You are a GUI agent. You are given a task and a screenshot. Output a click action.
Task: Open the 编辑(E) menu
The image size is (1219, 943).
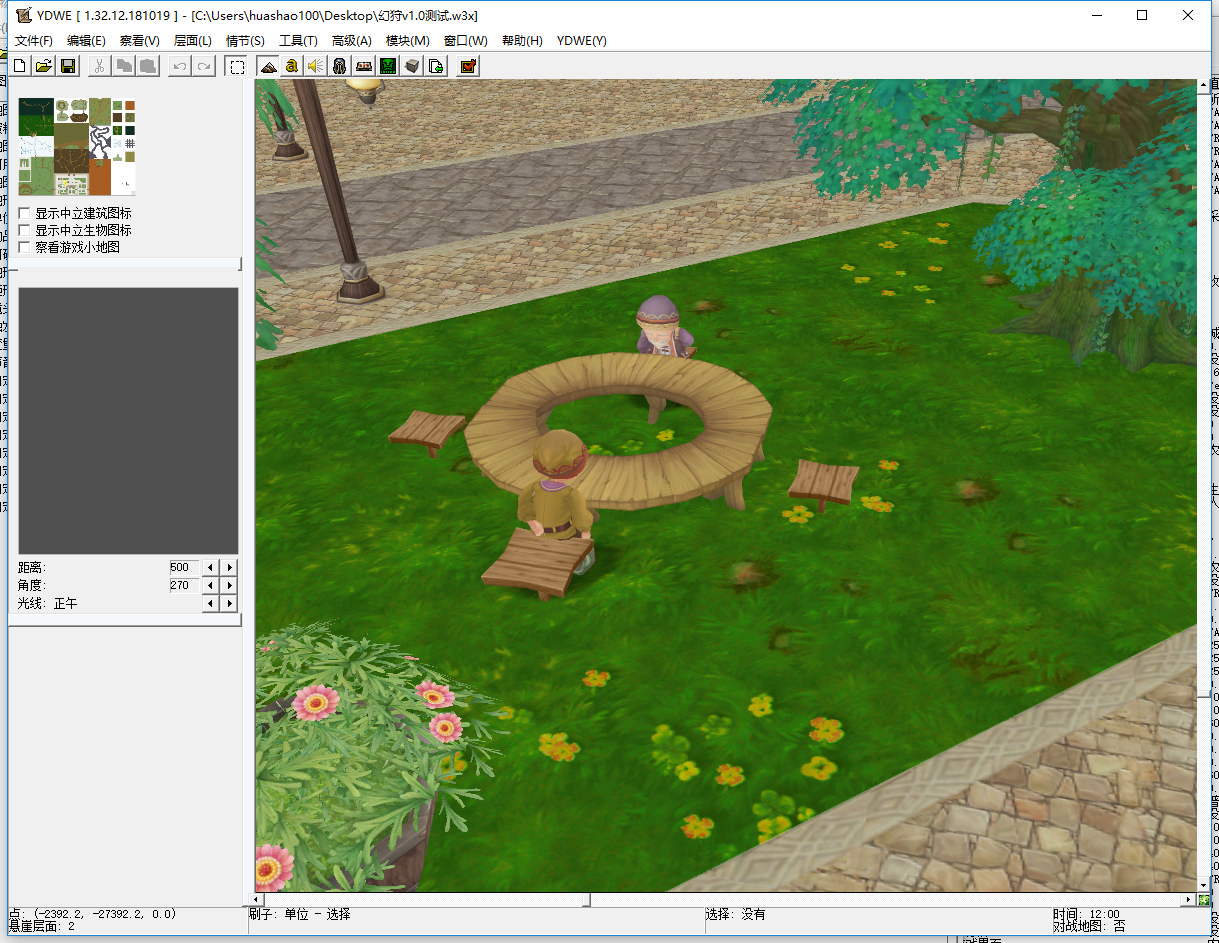tap(86, 41)
